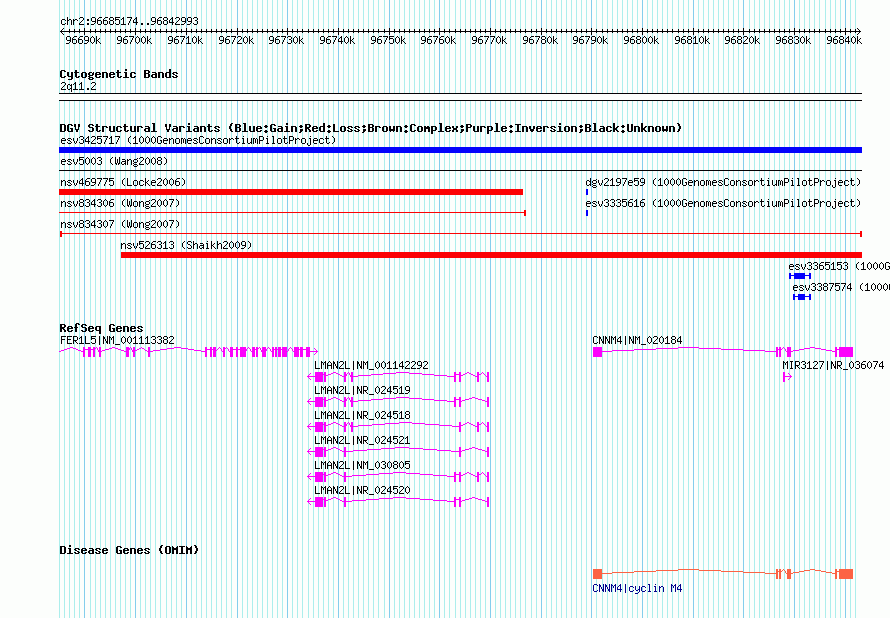Click the magenta CNNM4 RefSeq gene glyph

(x=723, y=352)
